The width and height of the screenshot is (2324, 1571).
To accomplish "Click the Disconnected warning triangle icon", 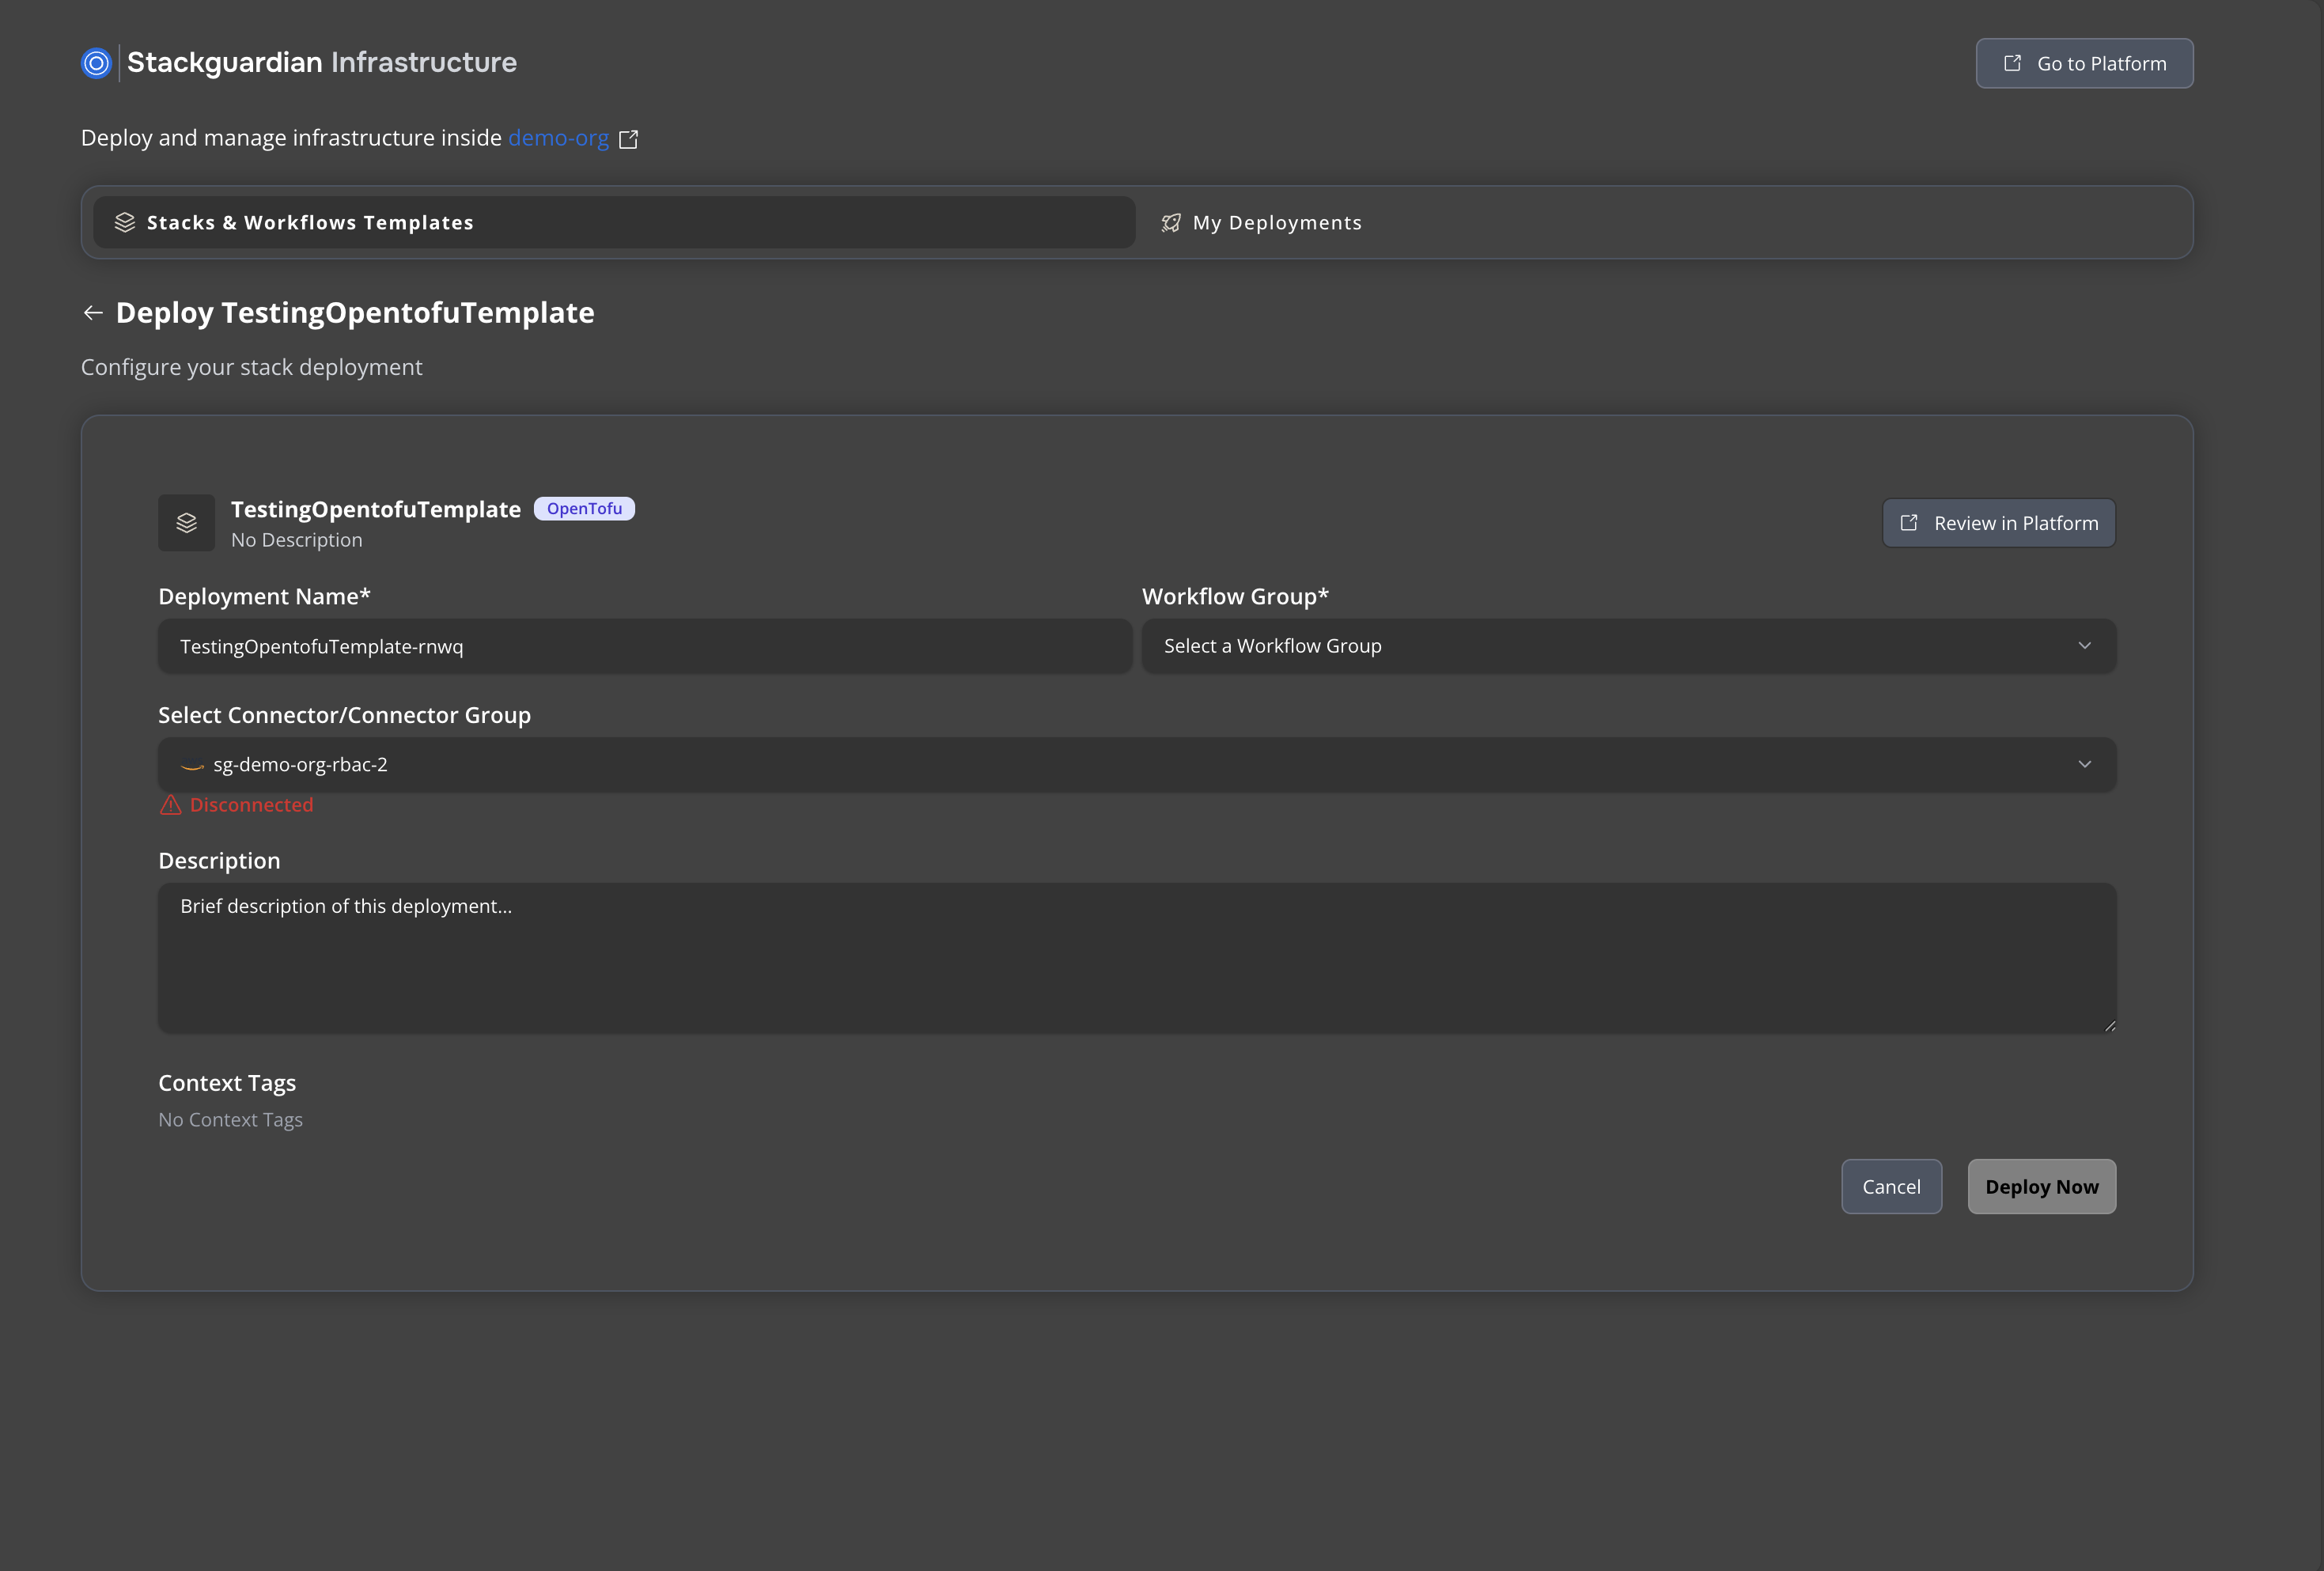I will [171, 805].
